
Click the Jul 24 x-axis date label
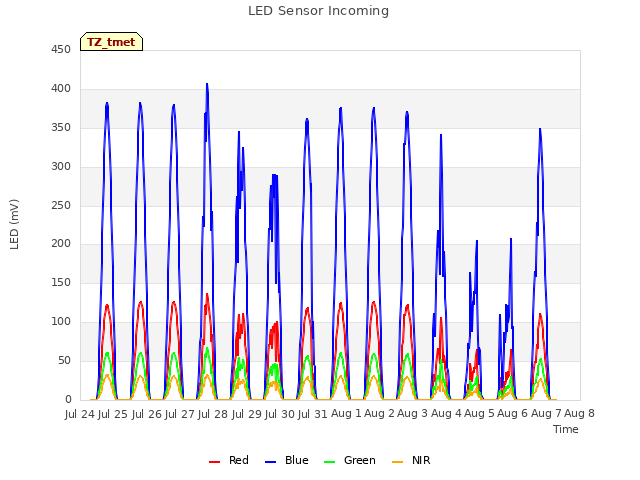tap(80, 414)
